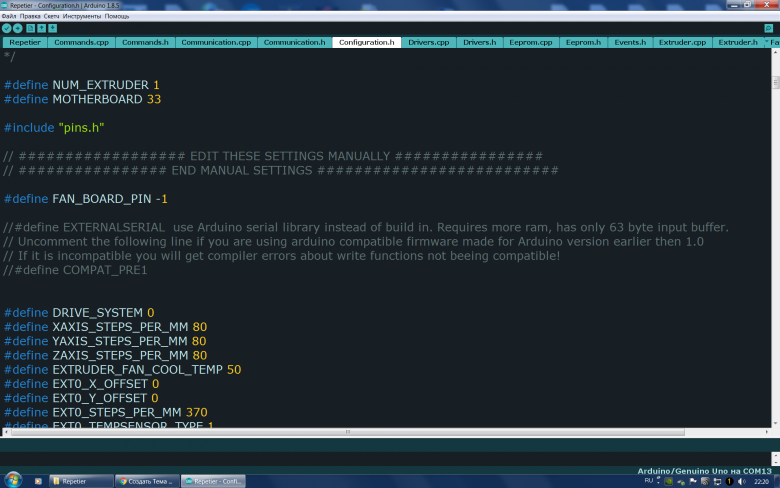Image resolution: width=780 pixels, height=488 pixels.
Task: Click the Open sketch up-arrow icon
Action: point(42,28)
